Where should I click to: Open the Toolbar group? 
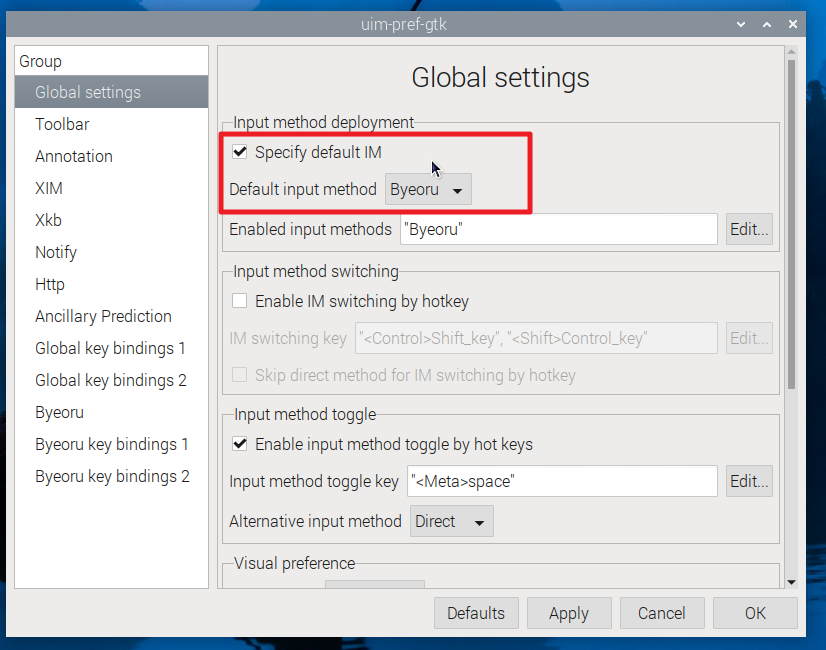point(112,124)
